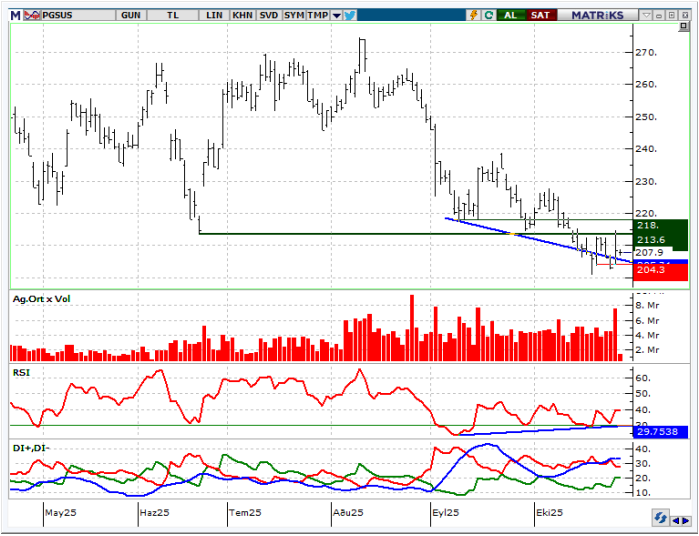
Task: Click the green C icon
Action: tap(488, 15)
